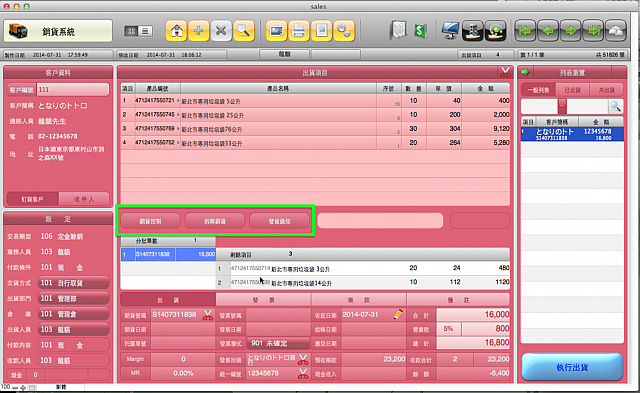The height and width of the screenshot is (393, 640).
Task: Click magnifier icon in list search box
Action: pos(616,107)
